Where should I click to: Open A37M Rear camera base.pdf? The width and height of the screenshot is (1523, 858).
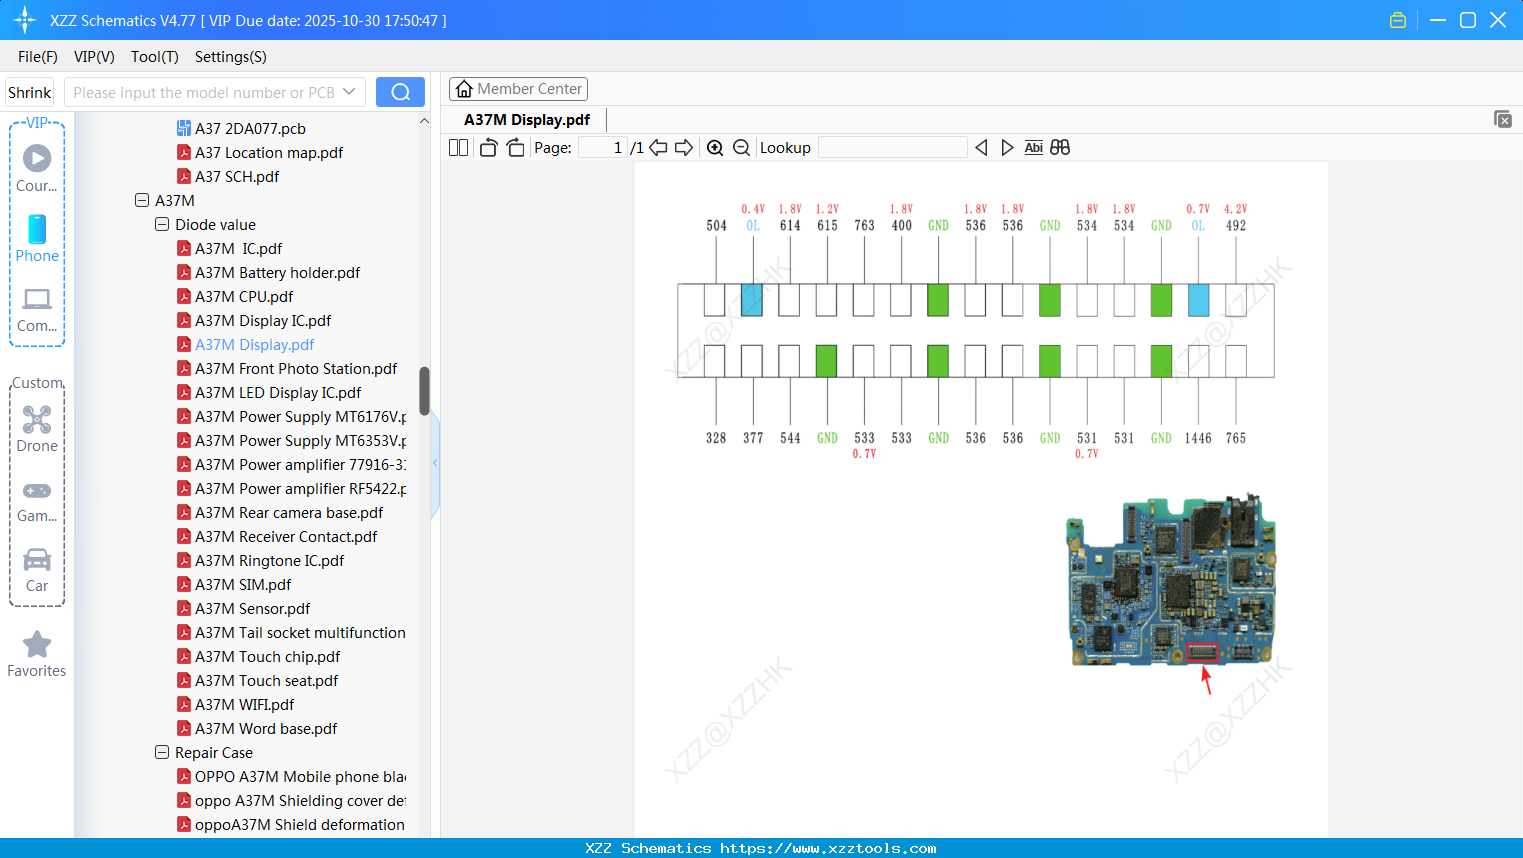(x=289, y=512)
